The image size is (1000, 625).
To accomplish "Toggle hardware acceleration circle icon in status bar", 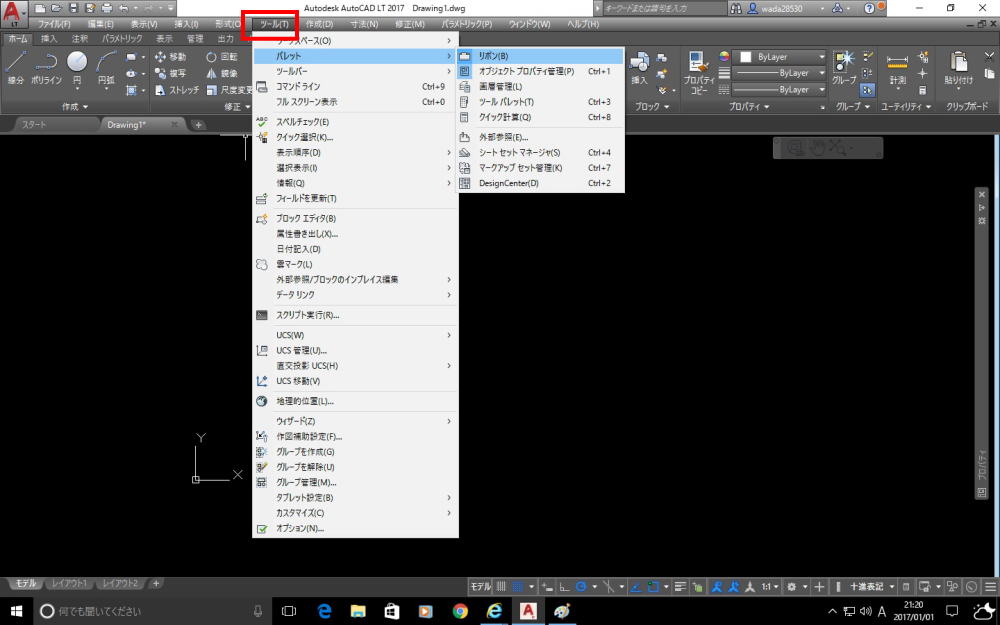I will pos(972,587).
